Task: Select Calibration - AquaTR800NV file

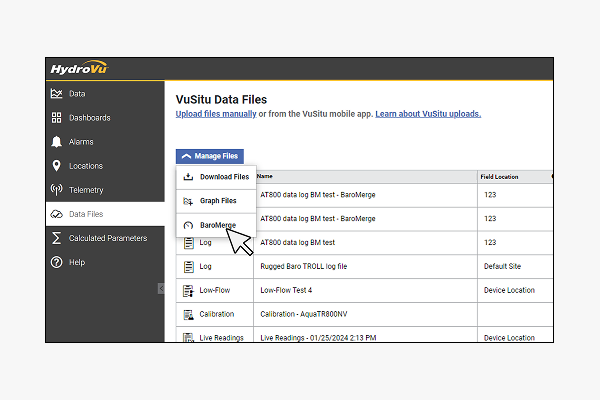Action: tap(303, 314)
